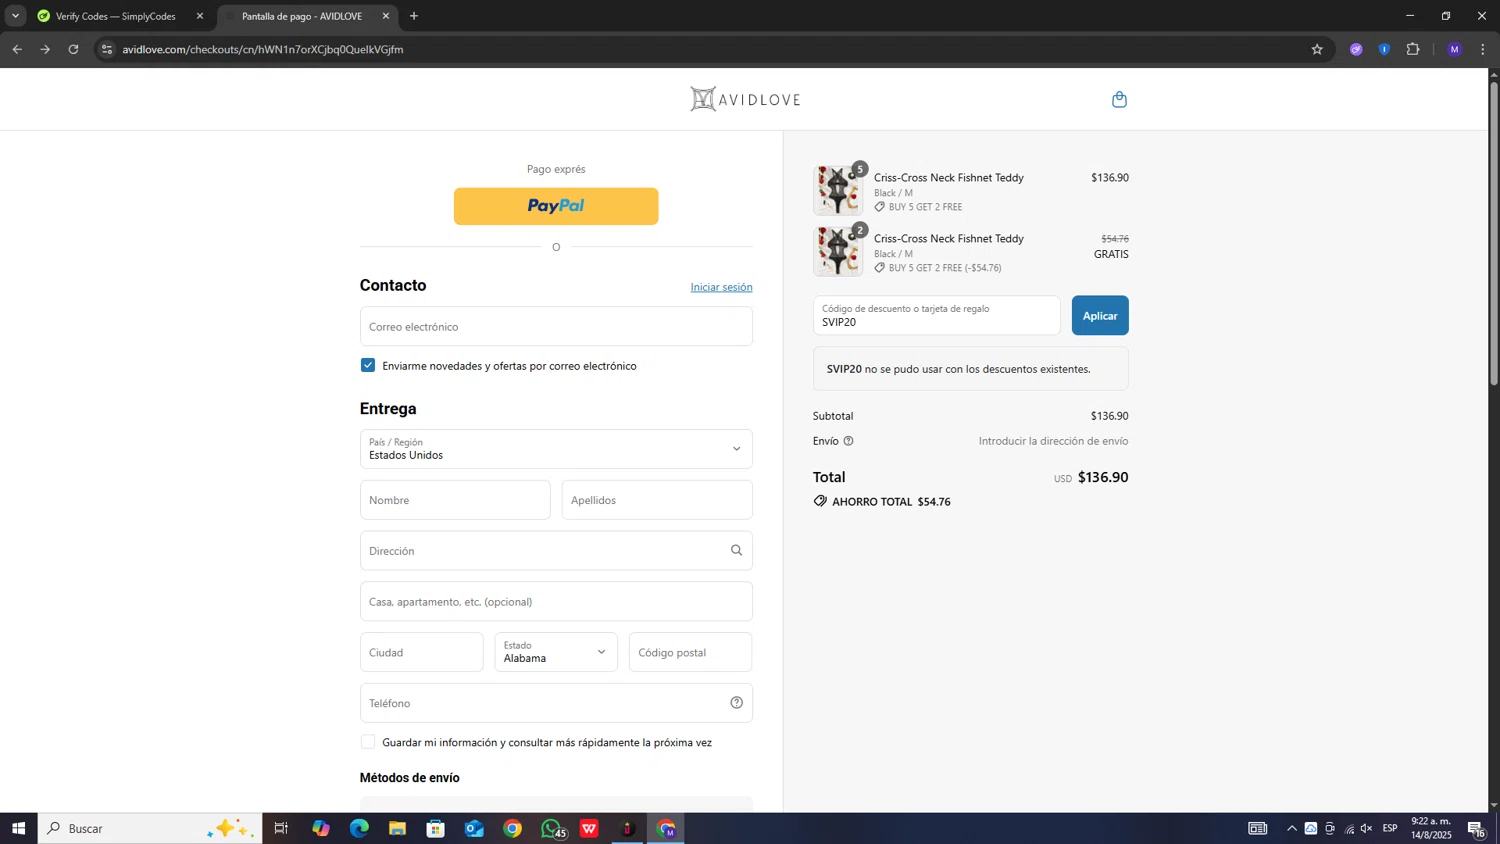Open Microsoft Store from the taskbar

[x=435, y=828]
